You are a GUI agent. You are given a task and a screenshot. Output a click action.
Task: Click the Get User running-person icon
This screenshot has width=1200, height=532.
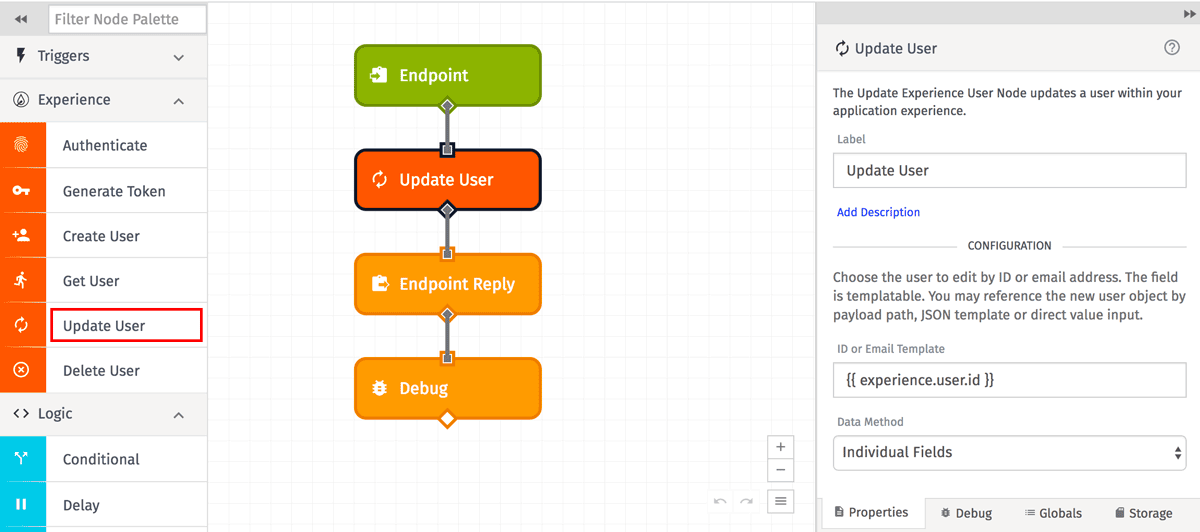coord(22,281)
